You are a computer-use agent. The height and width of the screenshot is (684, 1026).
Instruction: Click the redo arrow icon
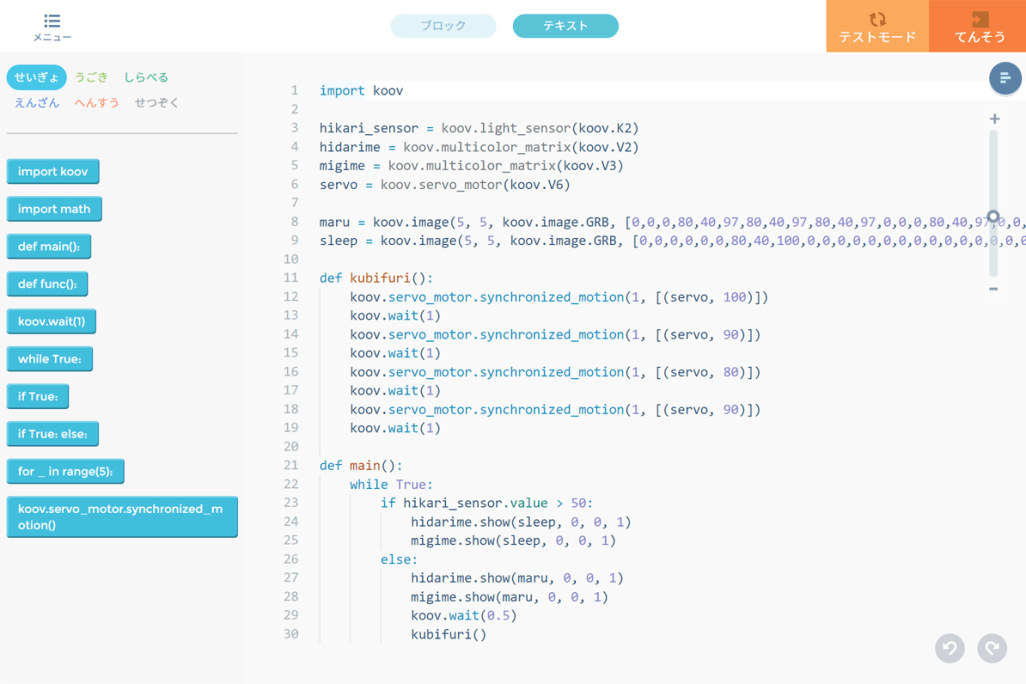(x=992, y=648)
